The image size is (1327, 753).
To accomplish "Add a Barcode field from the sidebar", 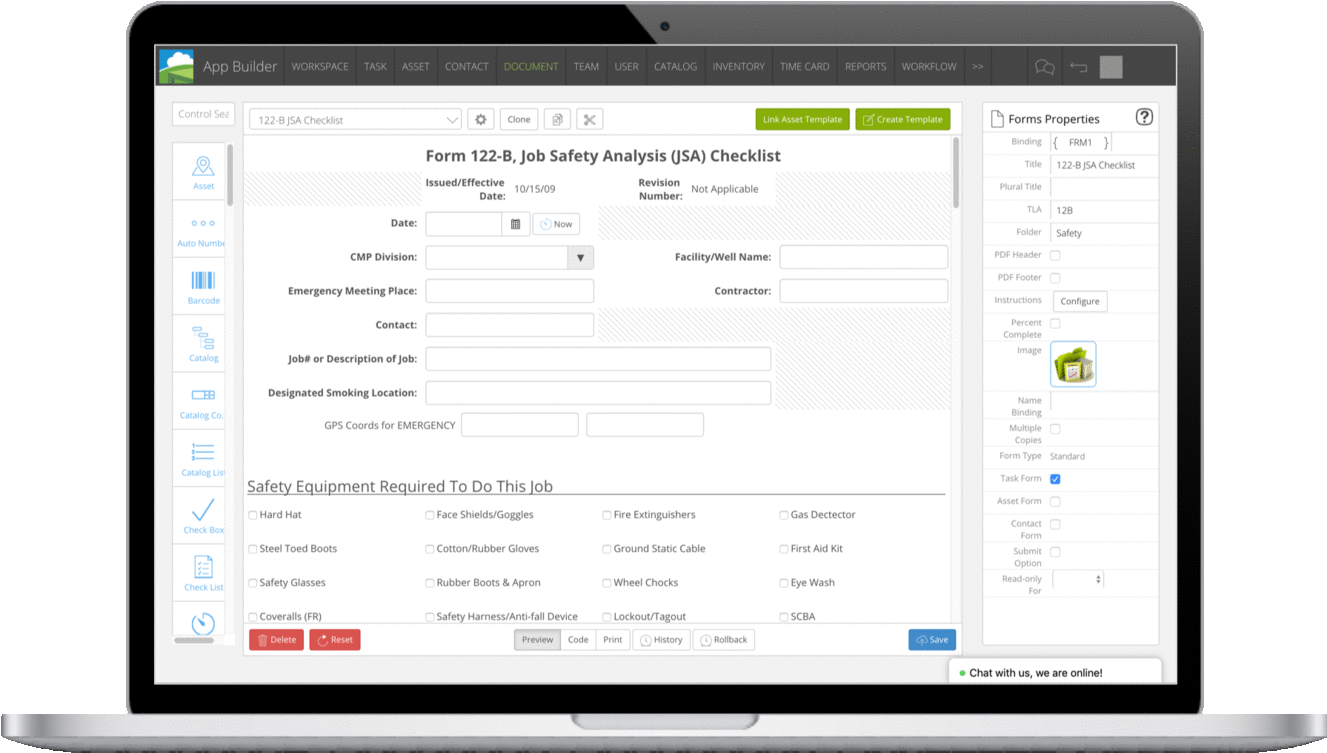I will coord(202,286).
